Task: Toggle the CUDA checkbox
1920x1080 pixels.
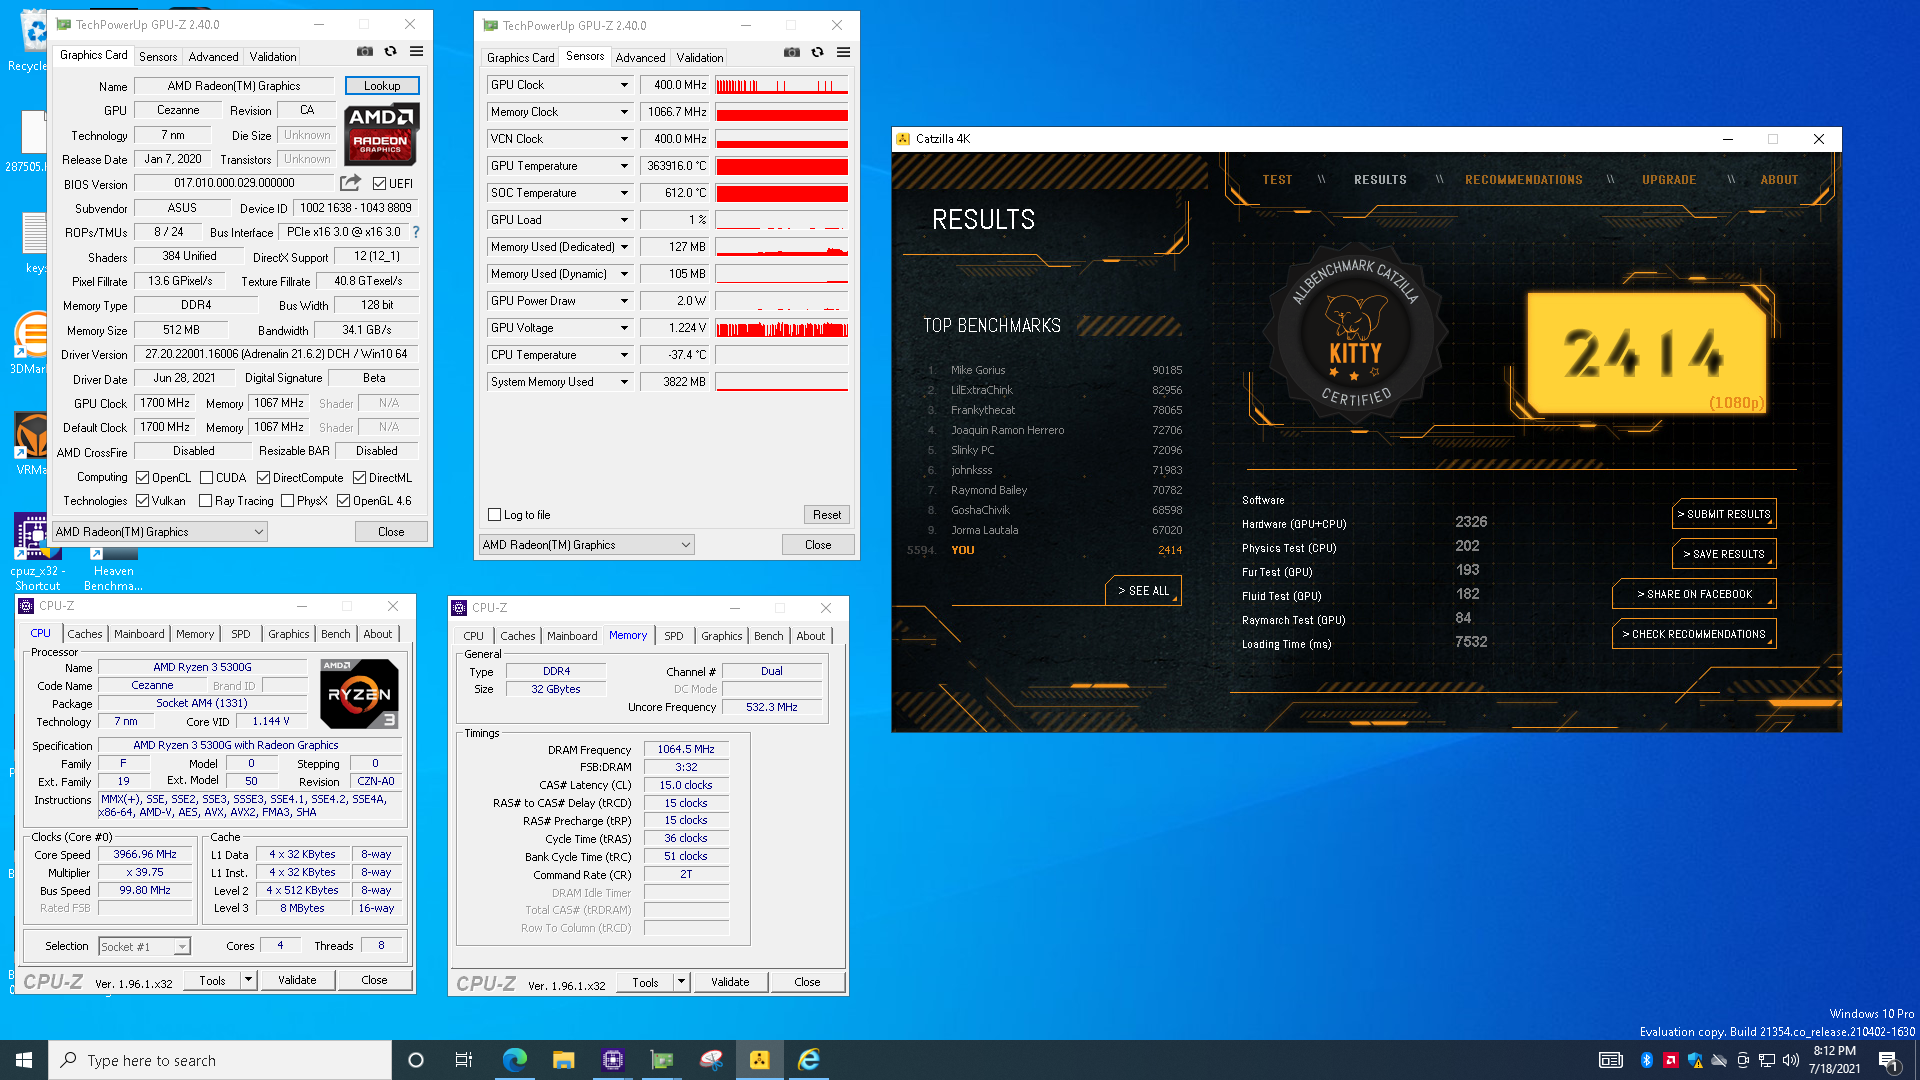Action: tap(206, 478)
